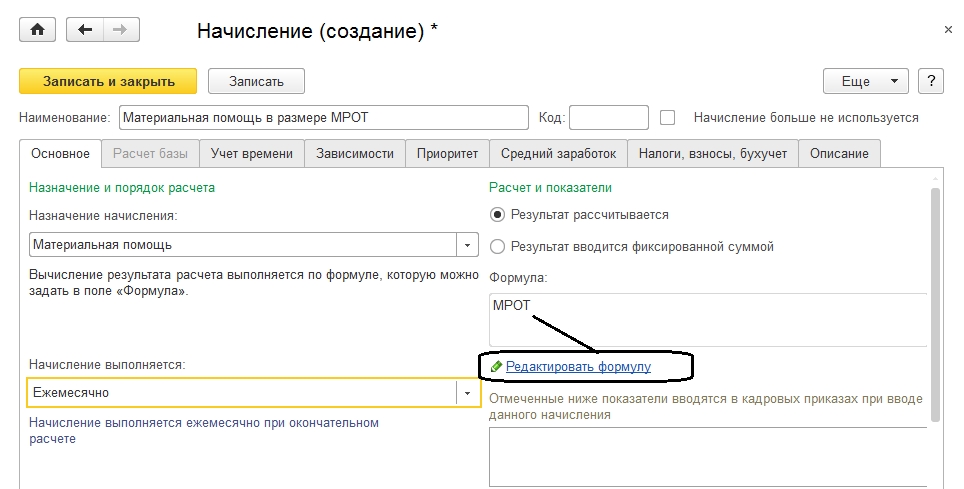The image size is (964, 489).
Task: Toggle 'Начисление больше не используется' checkbox
Action: [x=668, y=117]
